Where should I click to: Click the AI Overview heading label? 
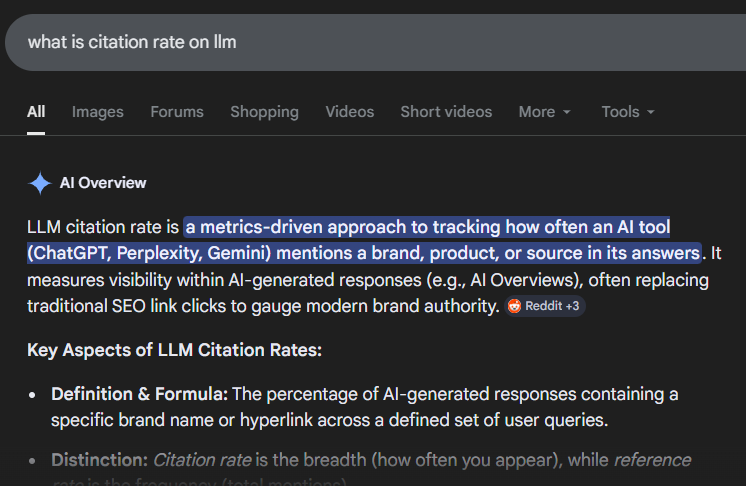click(103, 183)
